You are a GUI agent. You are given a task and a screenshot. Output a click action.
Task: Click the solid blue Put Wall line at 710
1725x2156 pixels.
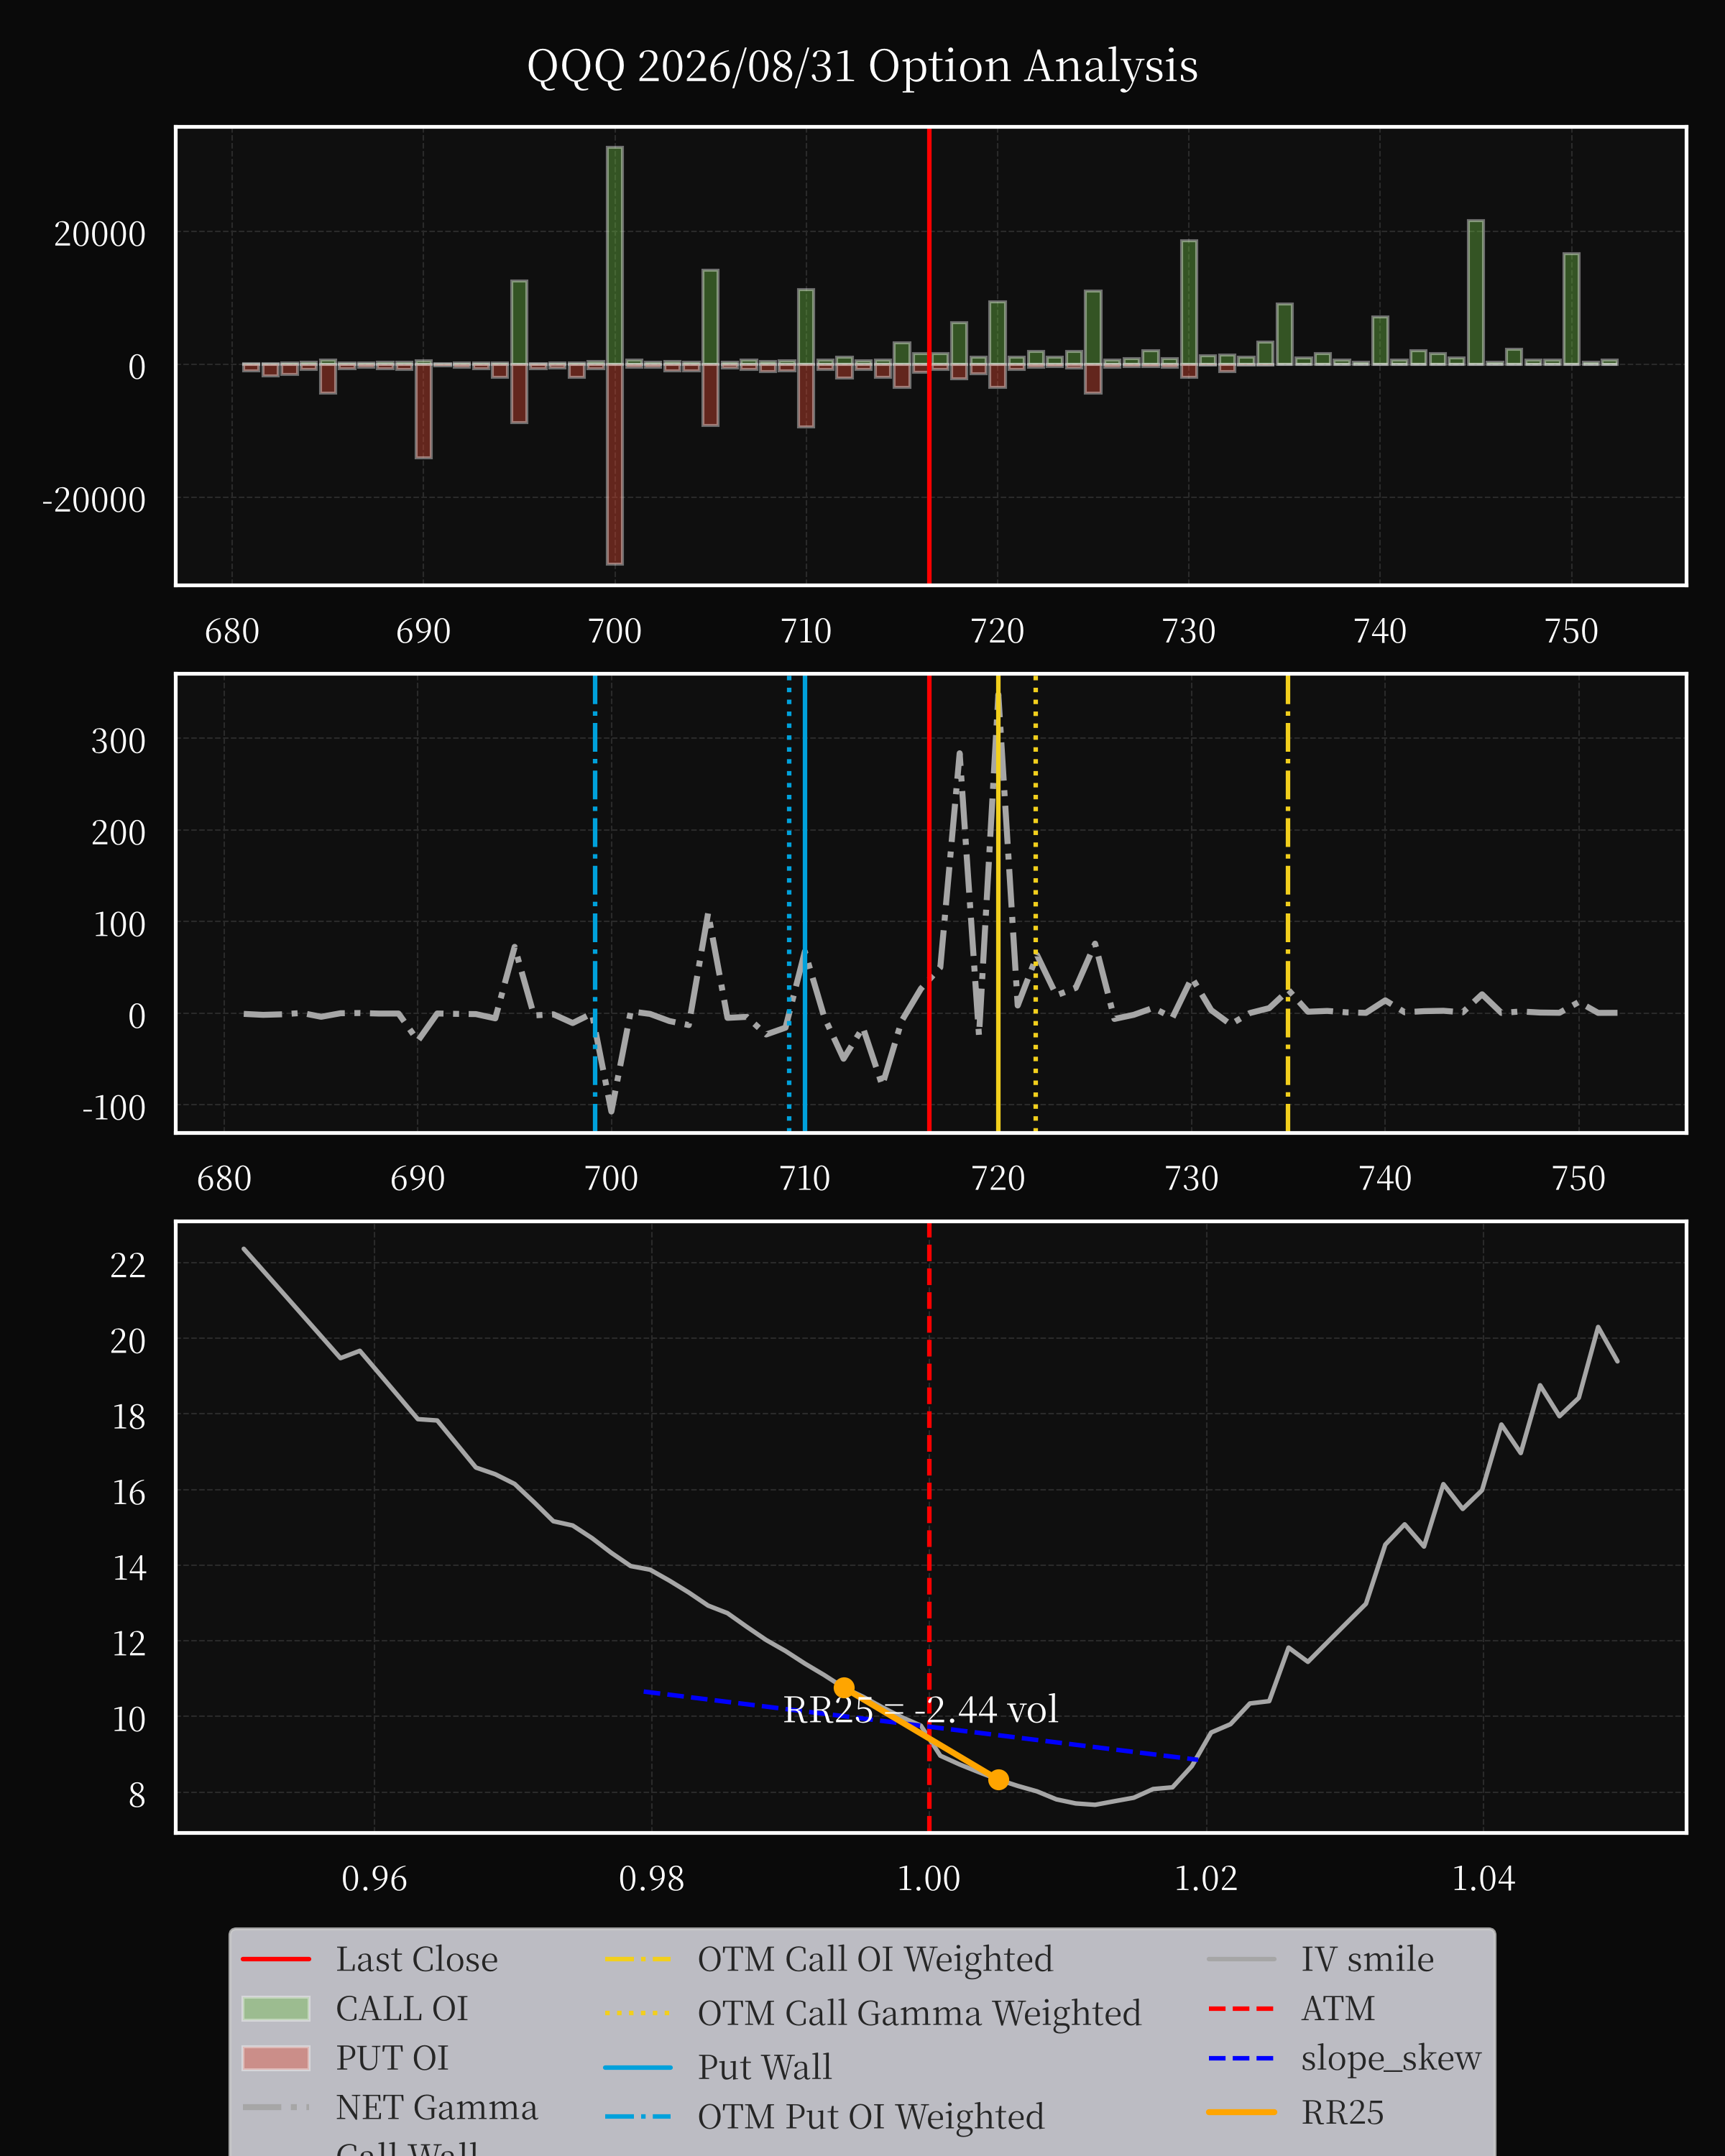(x=805, y=904)
